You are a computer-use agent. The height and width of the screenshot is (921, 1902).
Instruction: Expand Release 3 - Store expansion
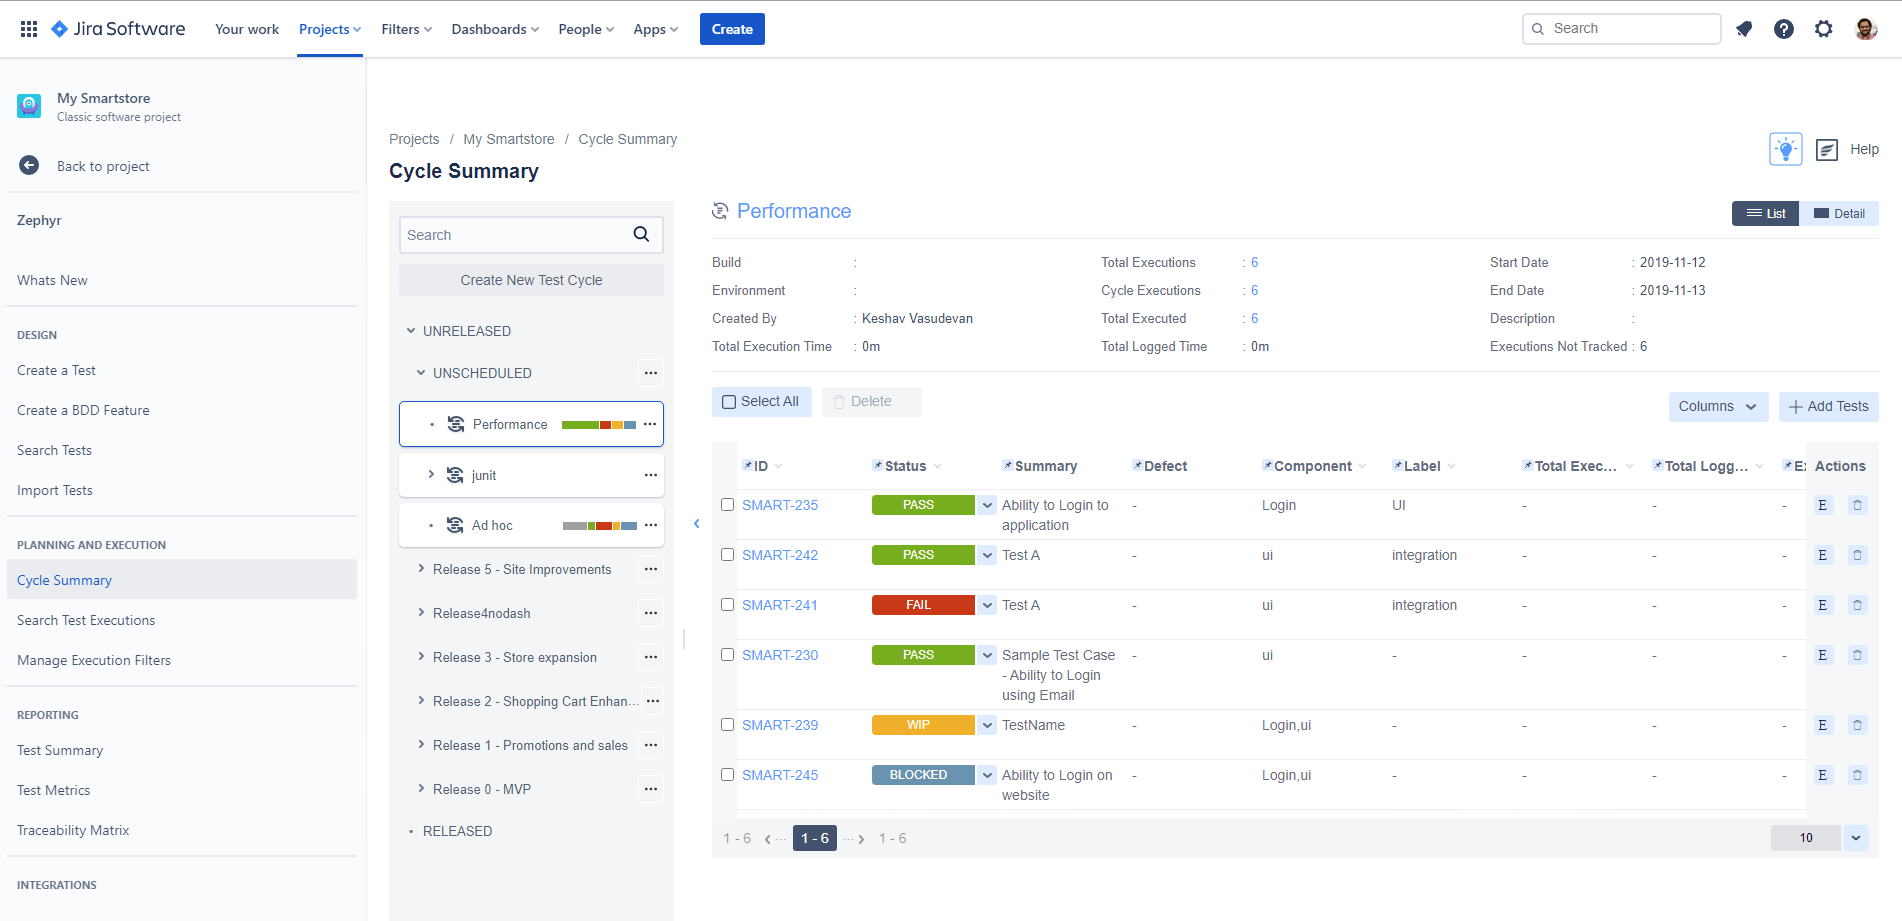coord(421,656)
